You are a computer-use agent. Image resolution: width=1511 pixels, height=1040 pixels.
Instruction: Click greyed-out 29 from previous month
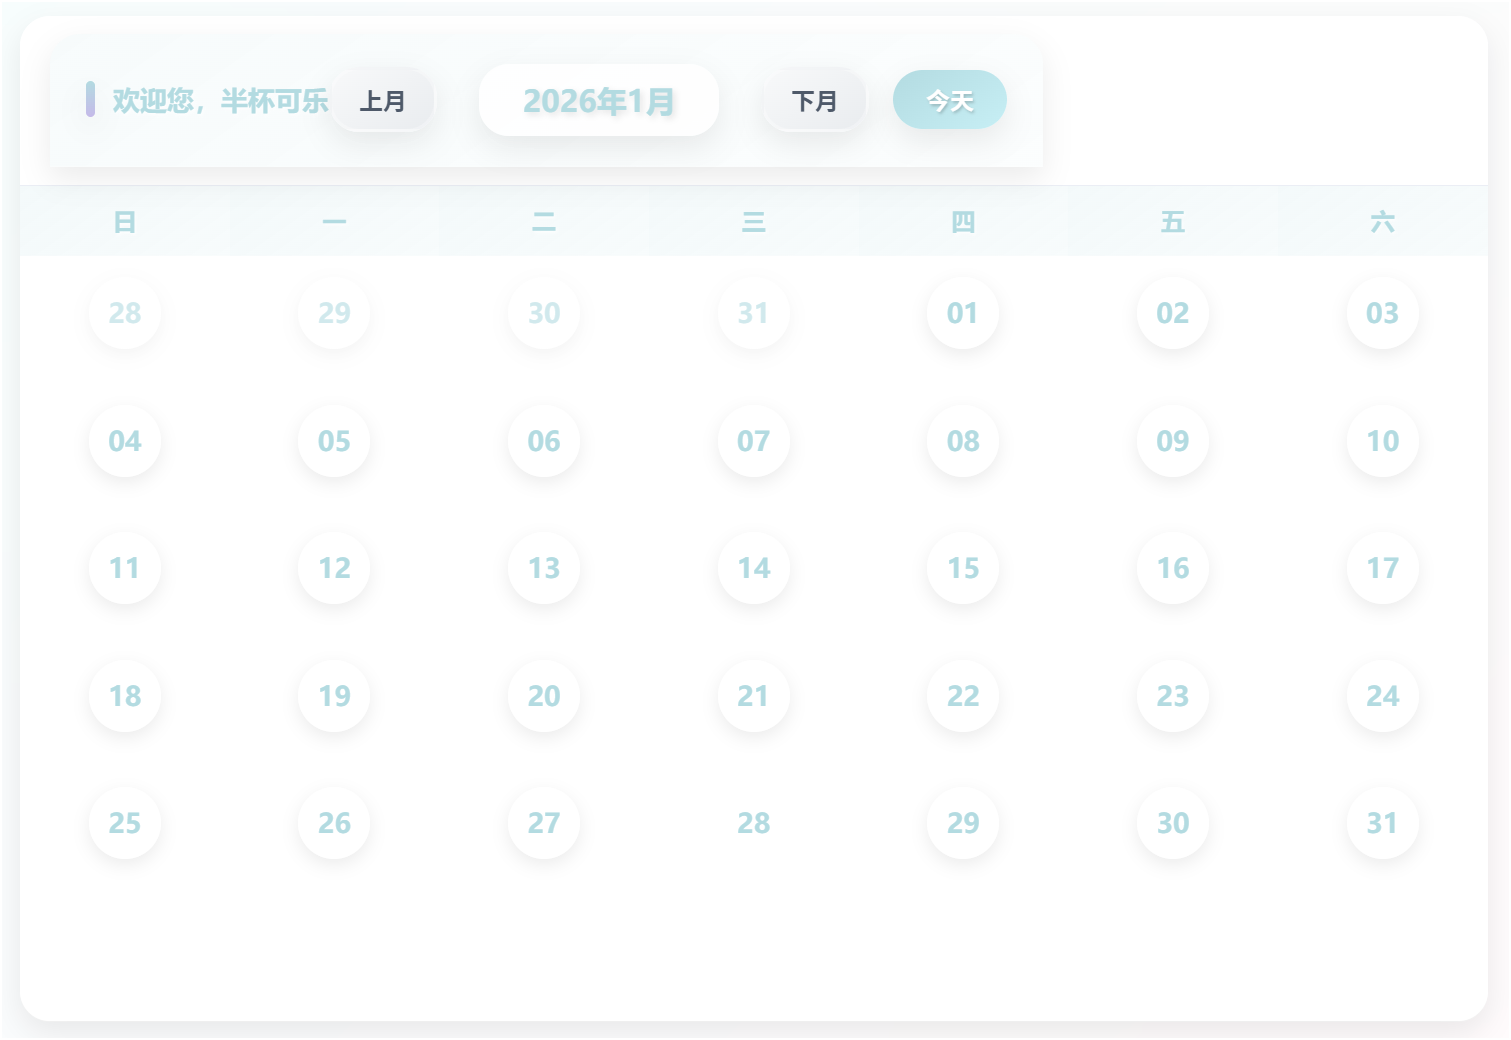334,313
